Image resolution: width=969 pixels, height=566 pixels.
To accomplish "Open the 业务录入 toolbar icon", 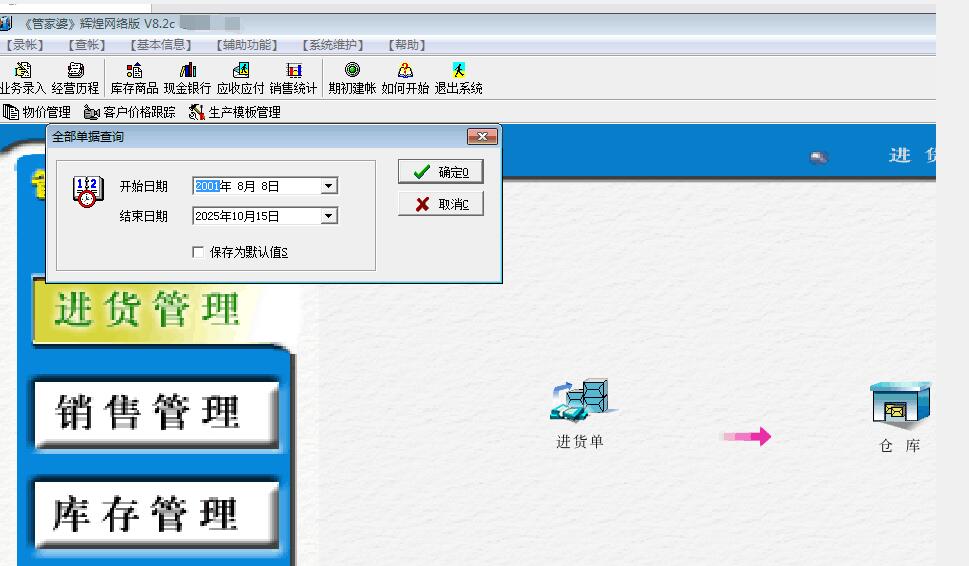I will [23, 71].
